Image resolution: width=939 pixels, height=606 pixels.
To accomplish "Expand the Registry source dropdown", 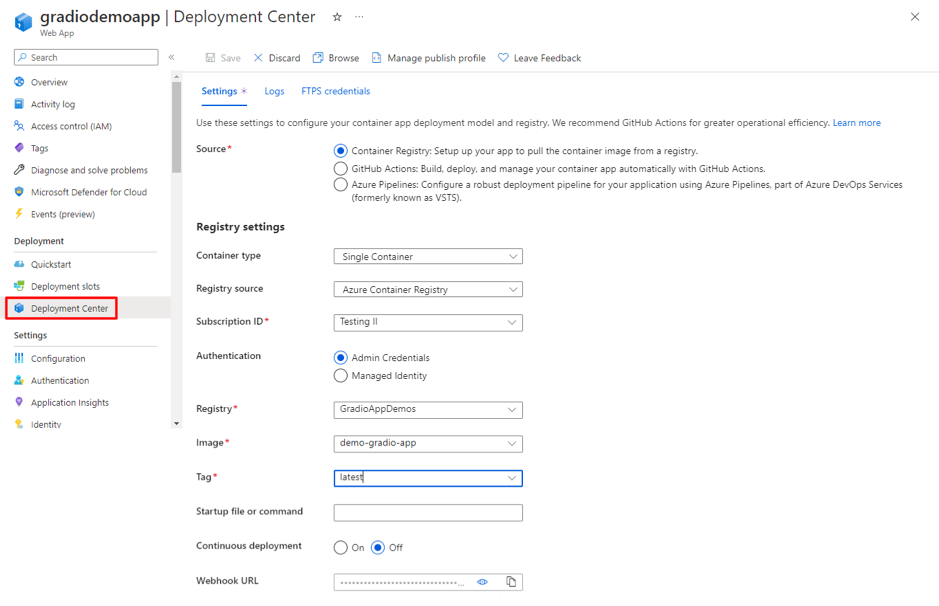I will tap(428, 289).
